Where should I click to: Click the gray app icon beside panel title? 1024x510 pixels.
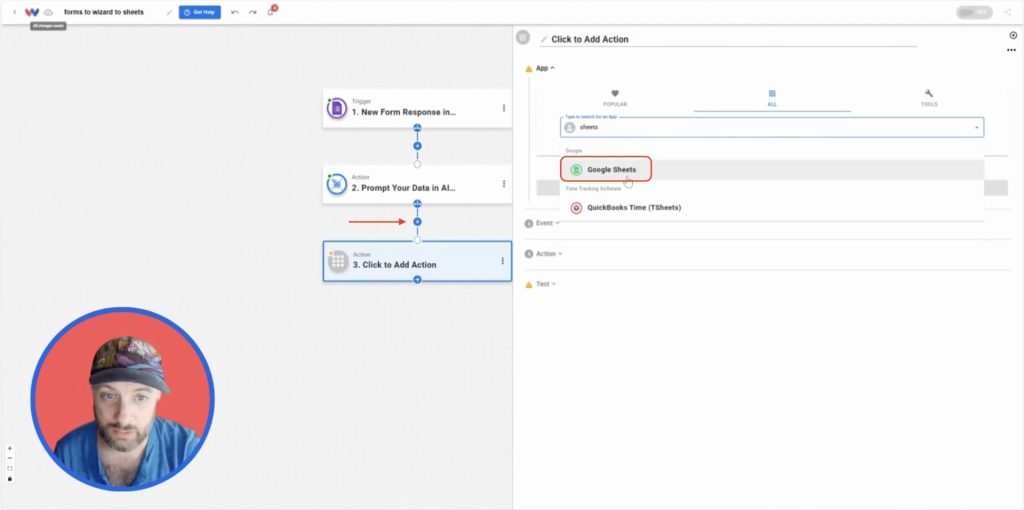pos(523,37)
